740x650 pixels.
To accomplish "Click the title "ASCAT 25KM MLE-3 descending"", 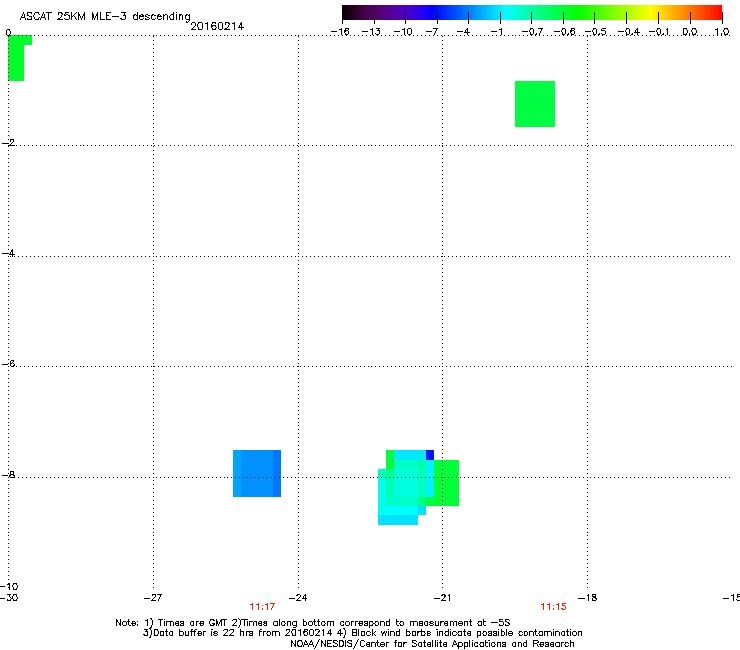I will 105,17.
